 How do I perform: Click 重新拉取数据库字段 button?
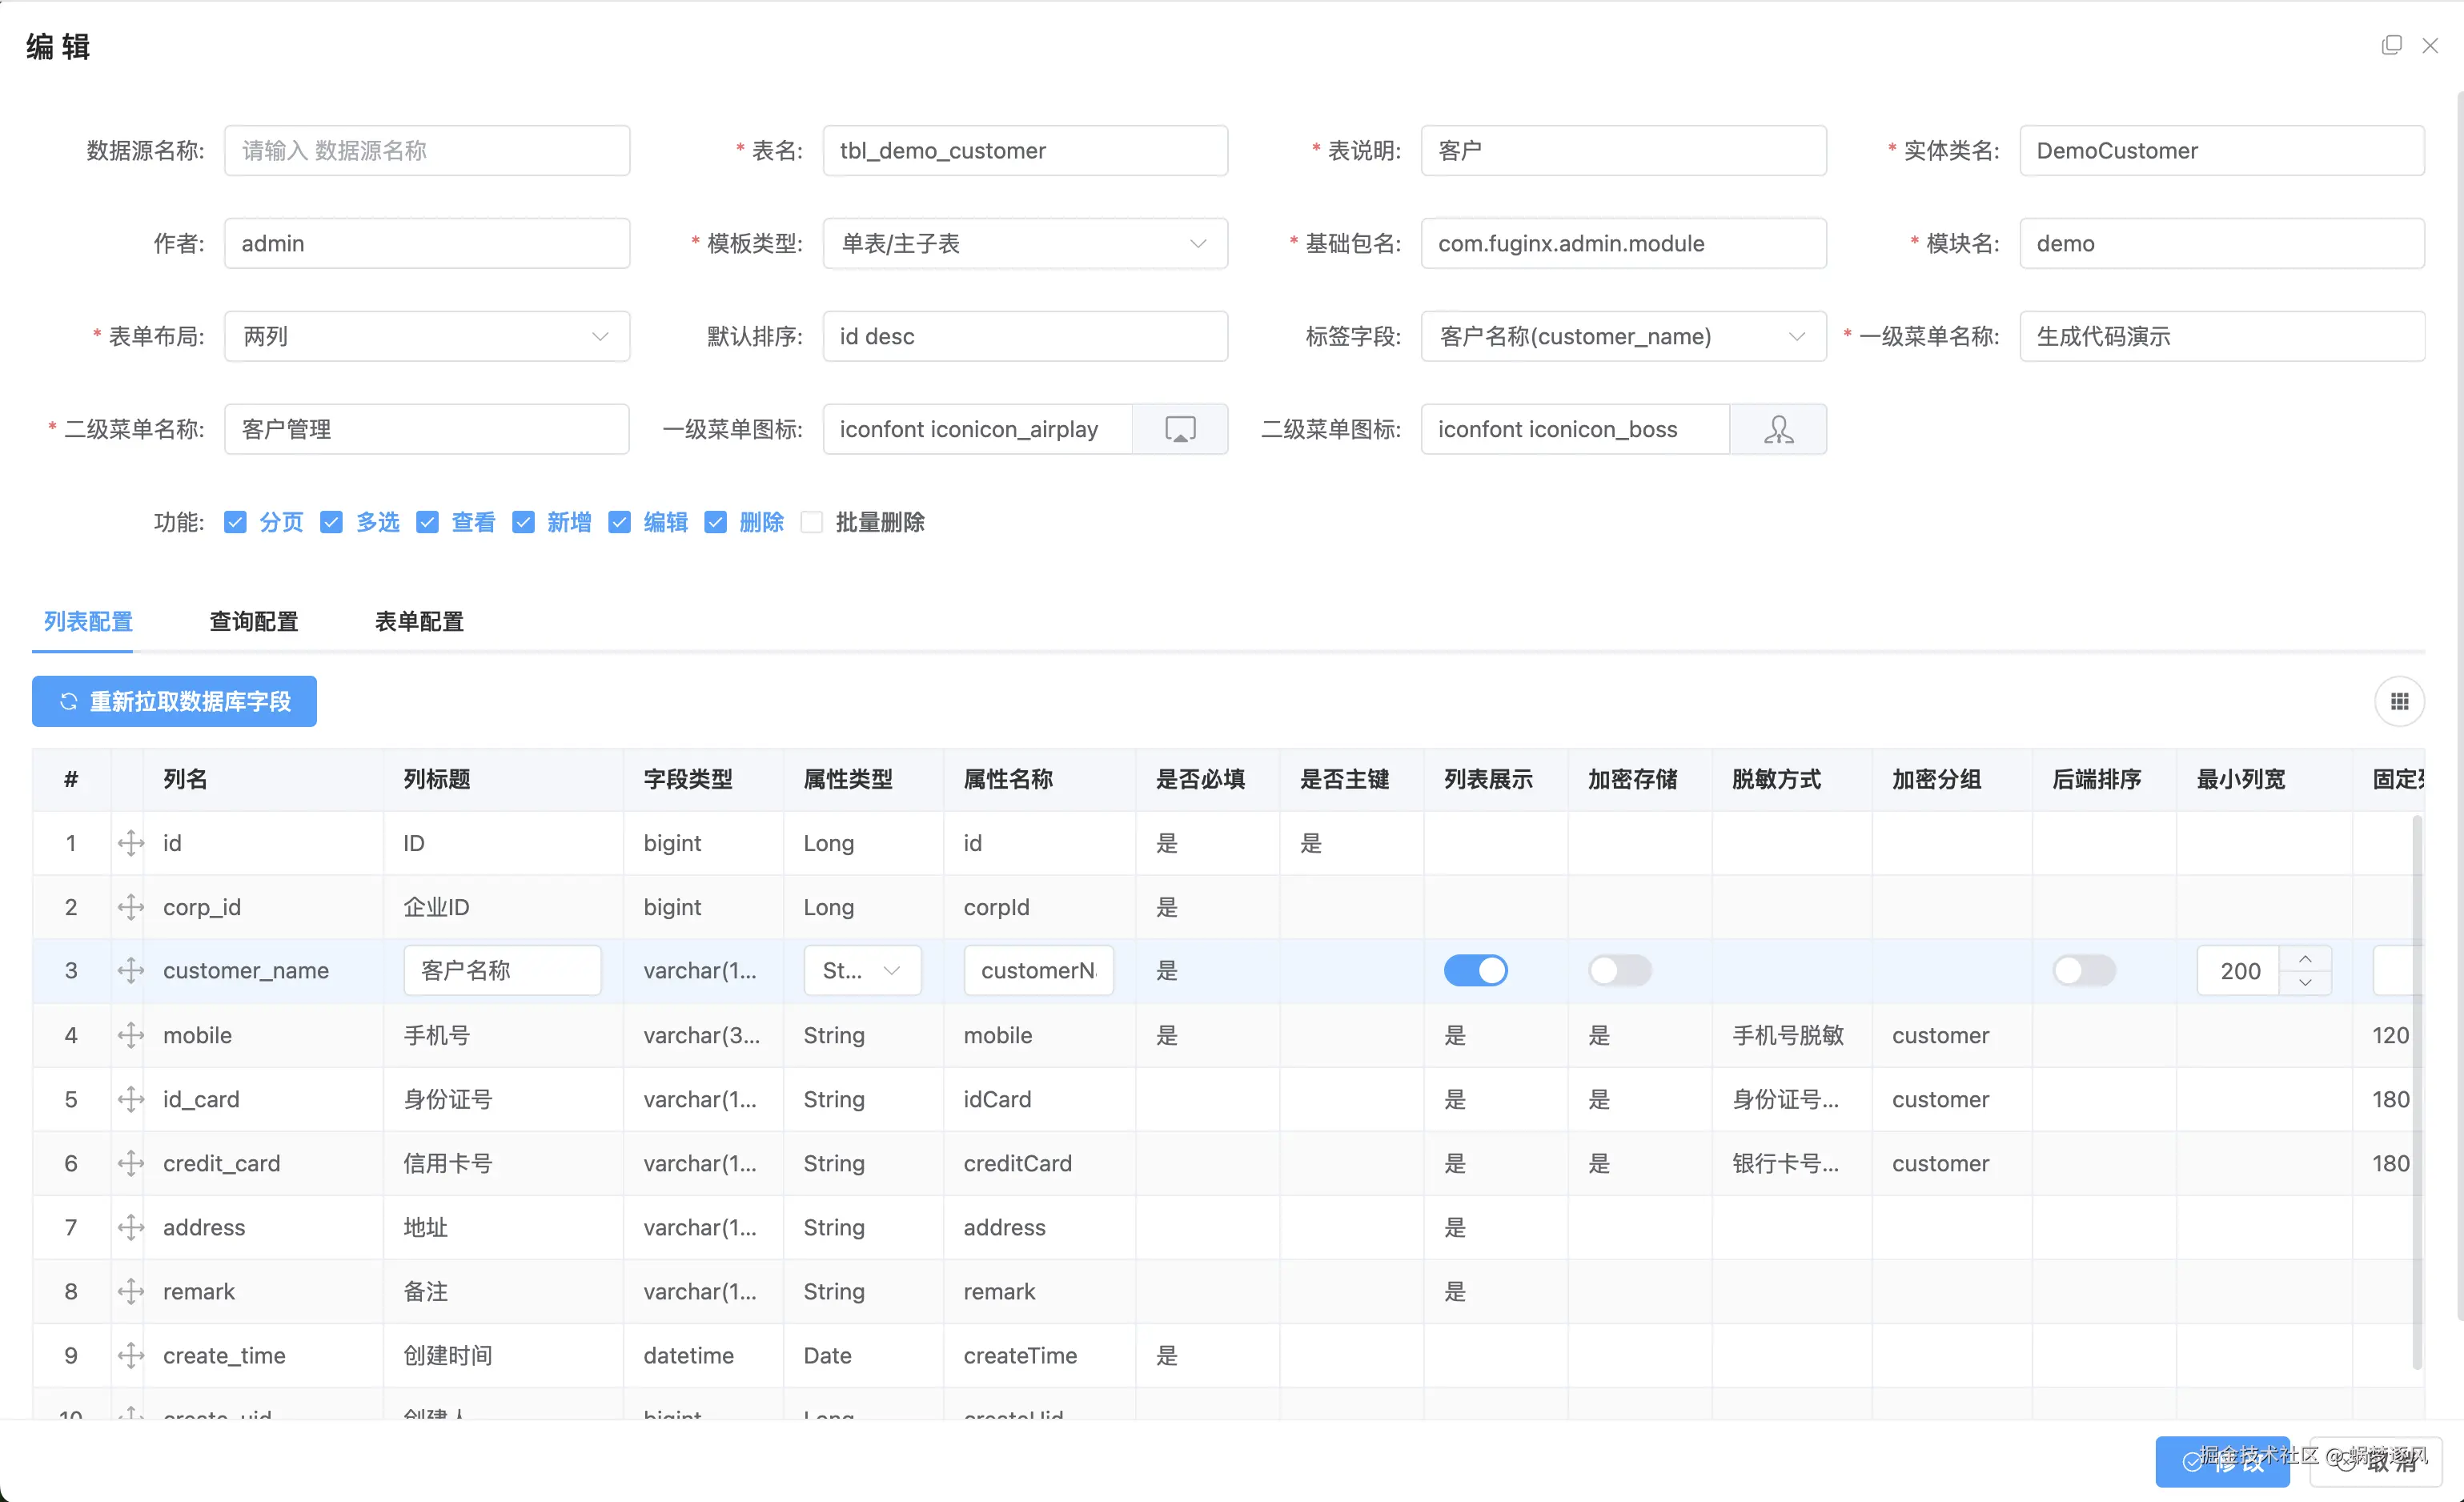174,701
